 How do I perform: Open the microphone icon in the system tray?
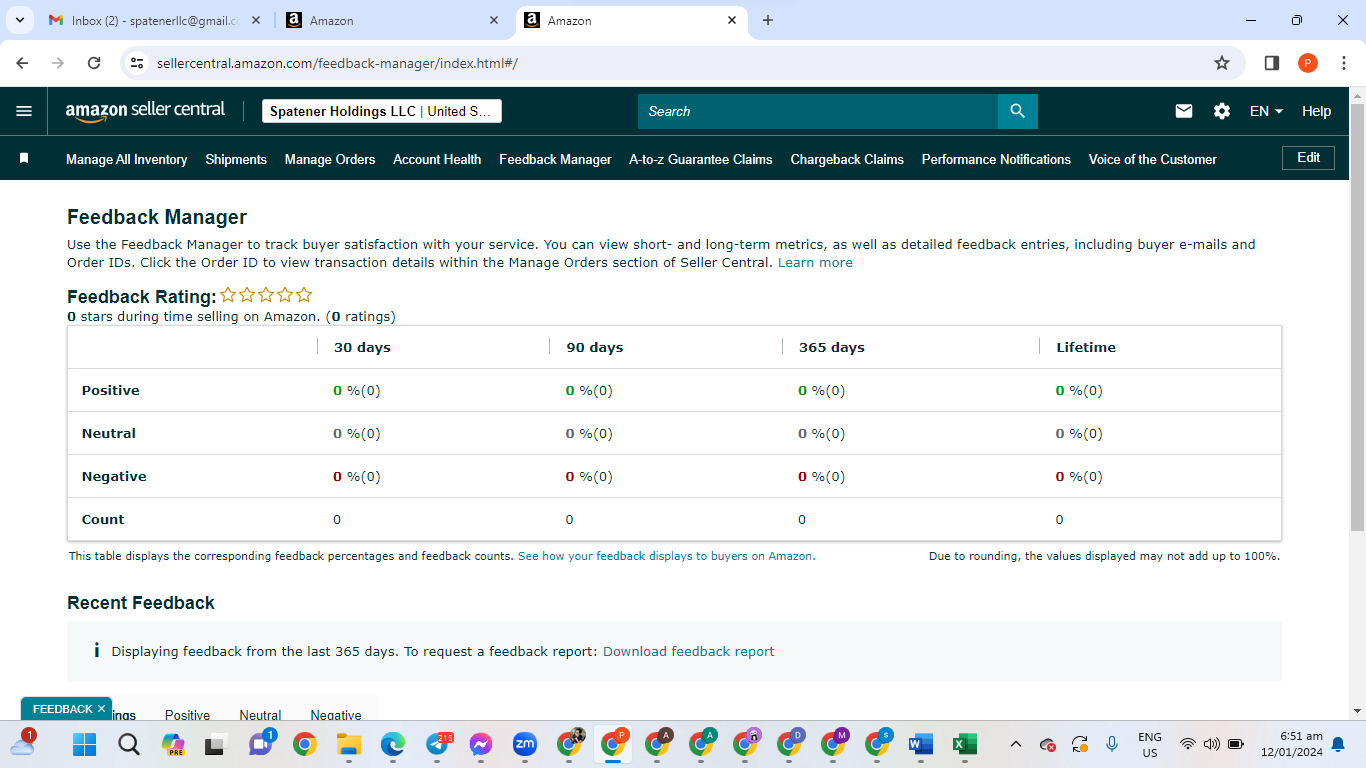[x=1112, y=744]
